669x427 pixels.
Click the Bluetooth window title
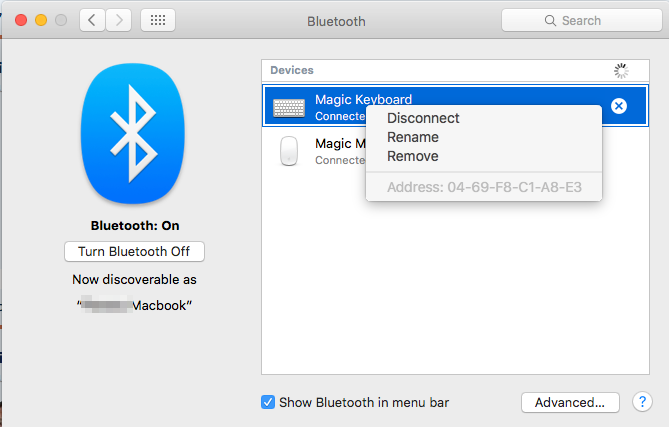click(336, 21)
